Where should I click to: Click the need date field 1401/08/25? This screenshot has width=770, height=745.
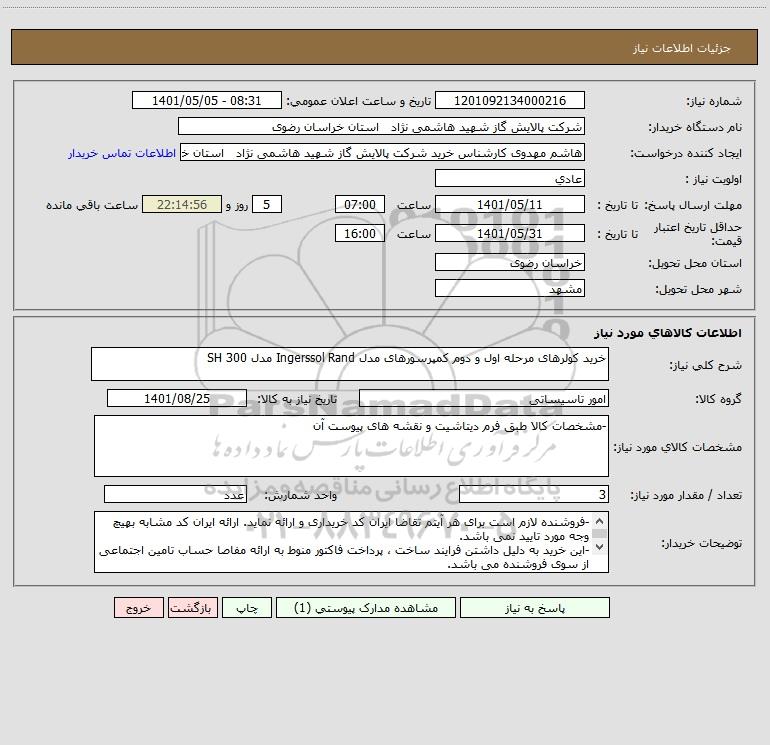tap(177, 398)
